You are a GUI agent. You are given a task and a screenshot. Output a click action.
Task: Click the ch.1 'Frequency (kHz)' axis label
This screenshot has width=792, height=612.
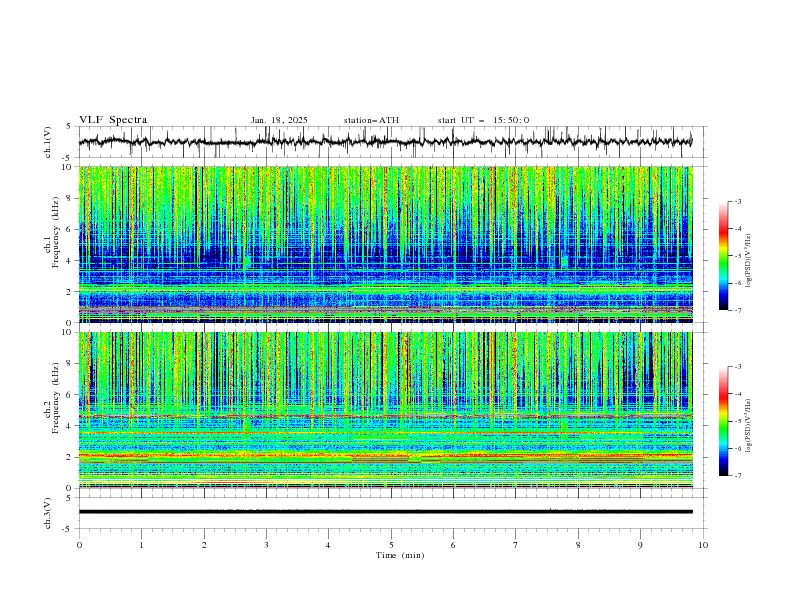(56, 232)
